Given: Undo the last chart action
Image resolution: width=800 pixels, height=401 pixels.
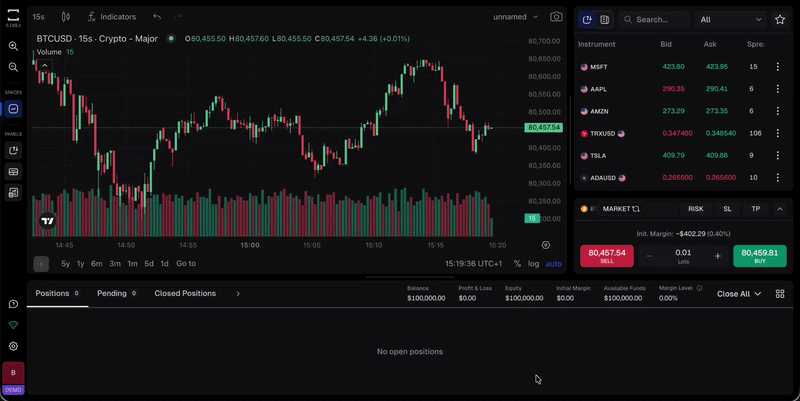Looking at the screenshot, I should pyautogui.click(x=157, y=17).
